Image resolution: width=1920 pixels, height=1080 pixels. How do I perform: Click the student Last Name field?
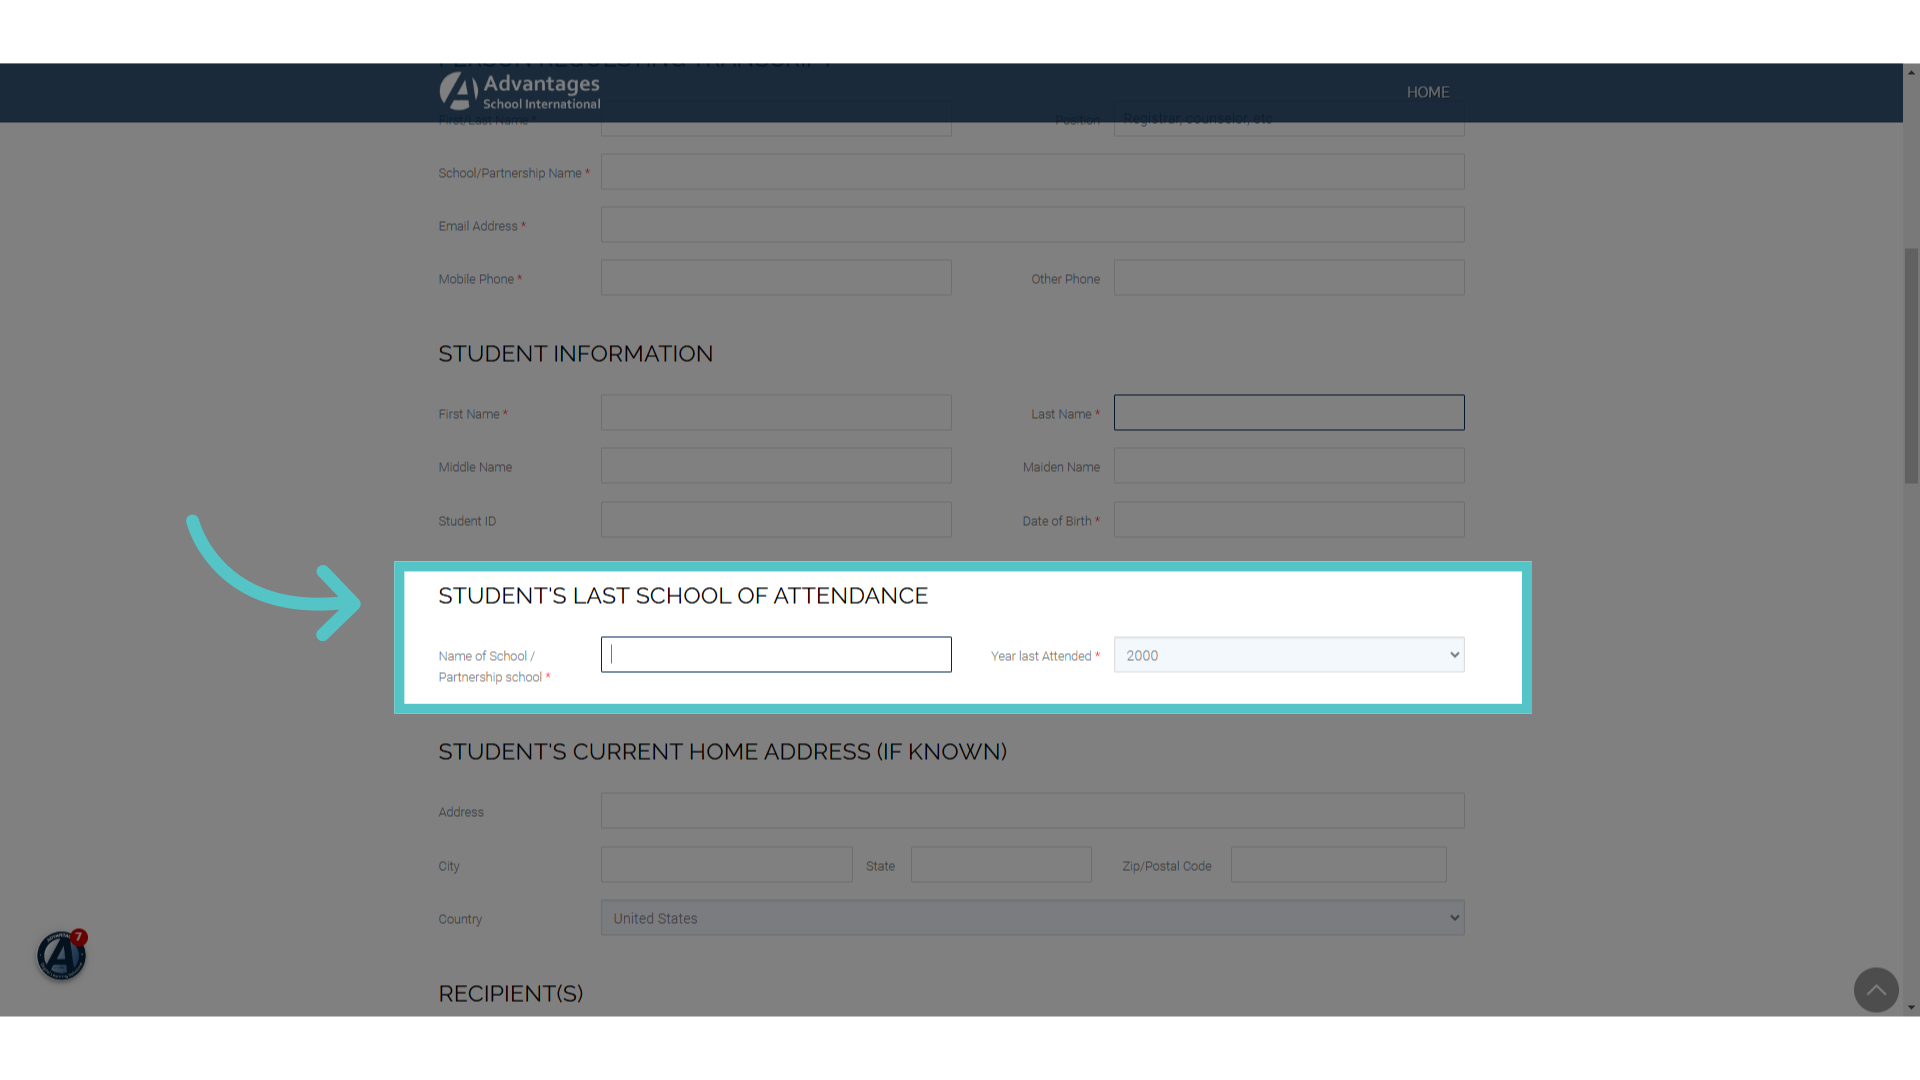pyautogui.click(x=1289, y=413)
